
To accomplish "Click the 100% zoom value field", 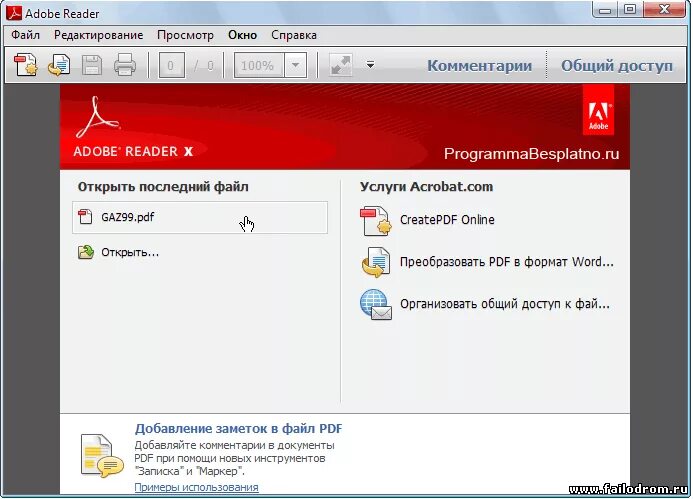I will [x=259, y=65].
